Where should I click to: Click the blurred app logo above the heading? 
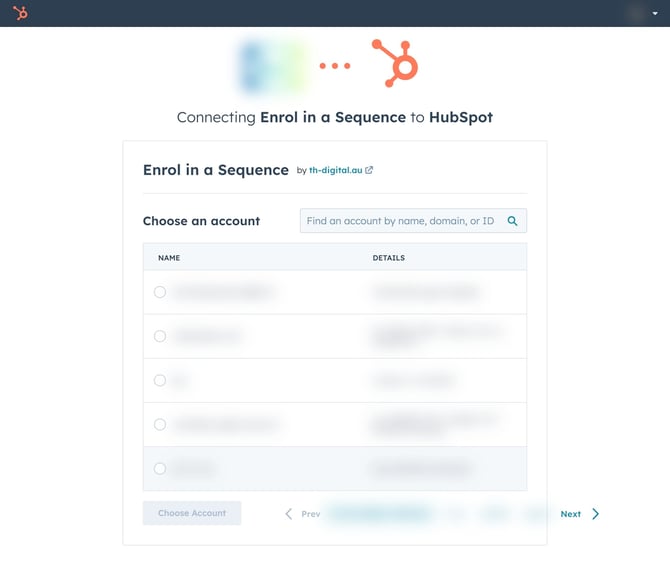tap(270, 65)
